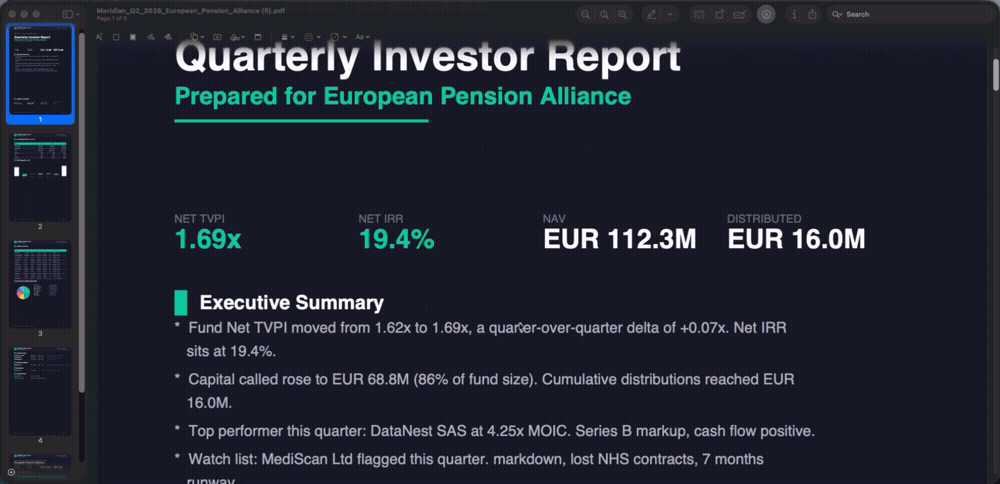Click the Share icon in toolbar
Image resolution: width=1000 pixels, height=484 pixels.
coord(812,14)
